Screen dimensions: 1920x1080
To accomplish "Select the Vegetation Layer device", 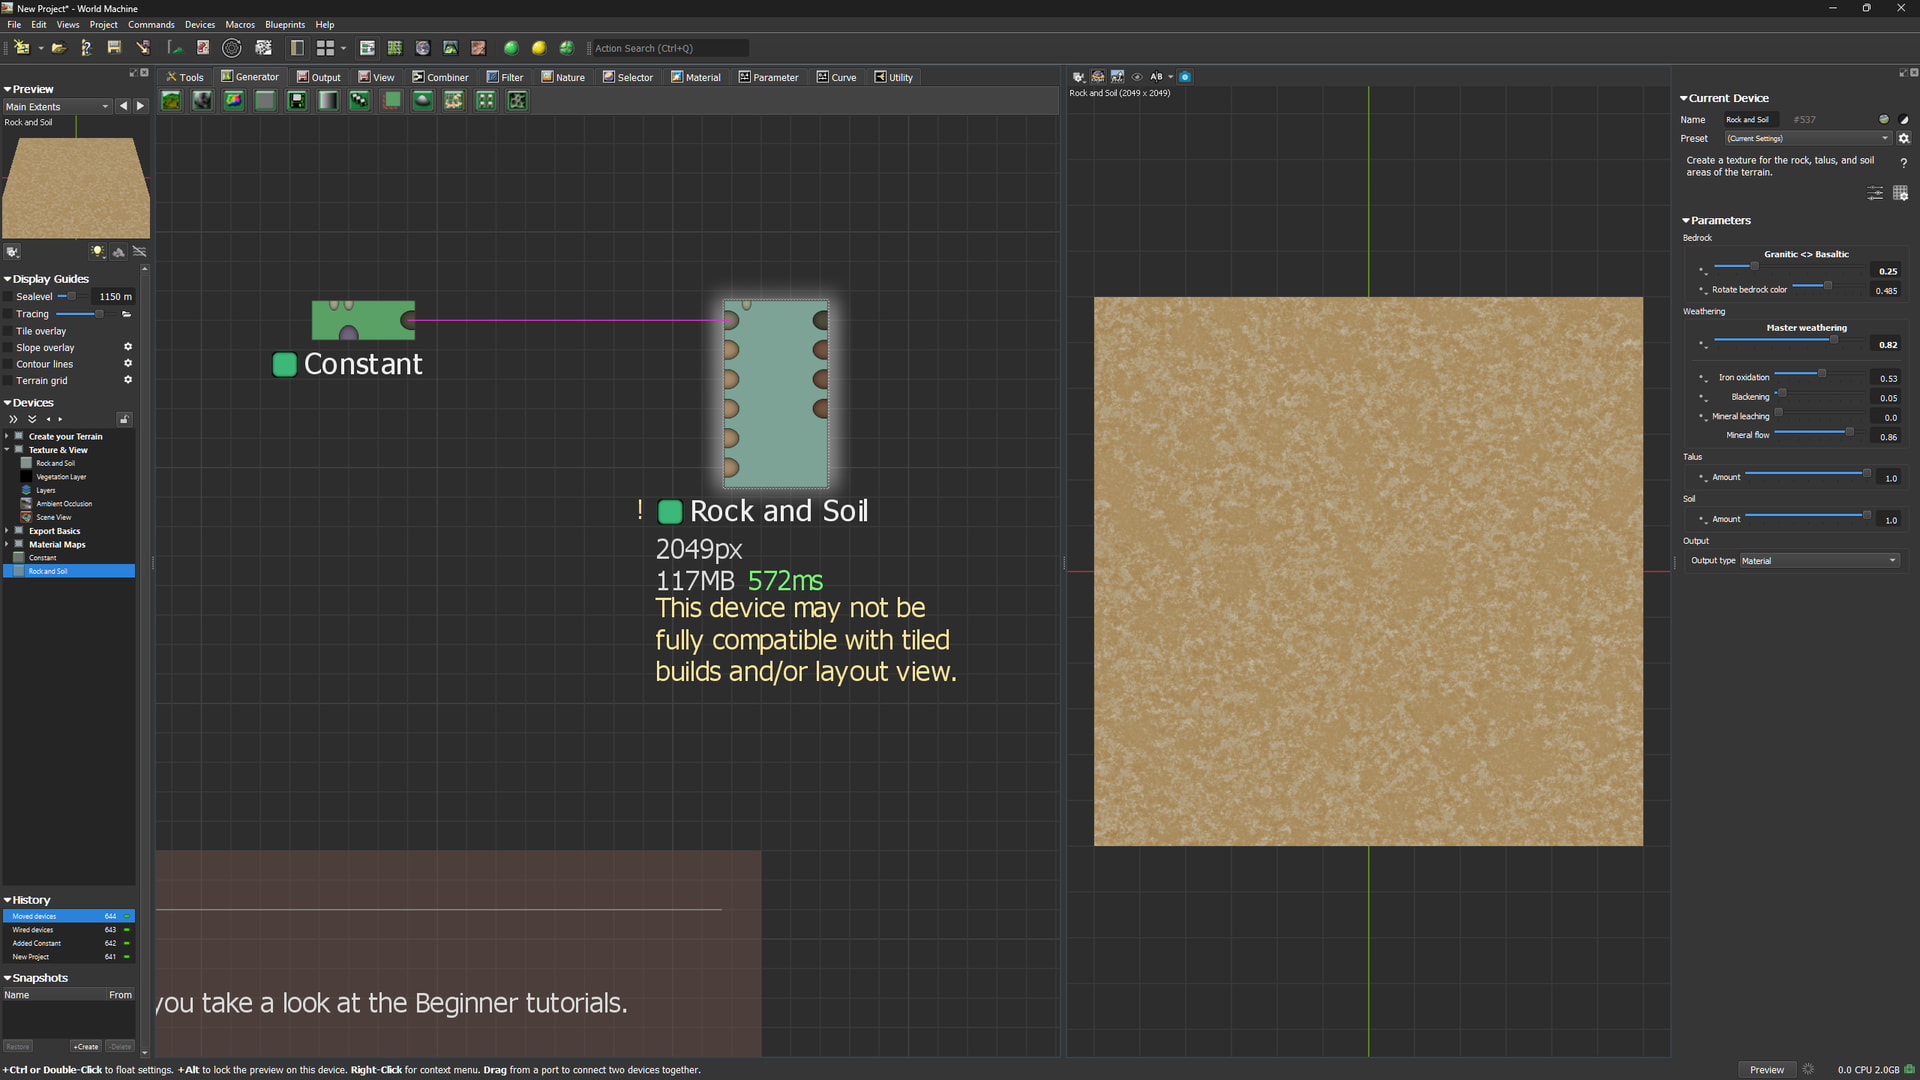I will [61, 477].
